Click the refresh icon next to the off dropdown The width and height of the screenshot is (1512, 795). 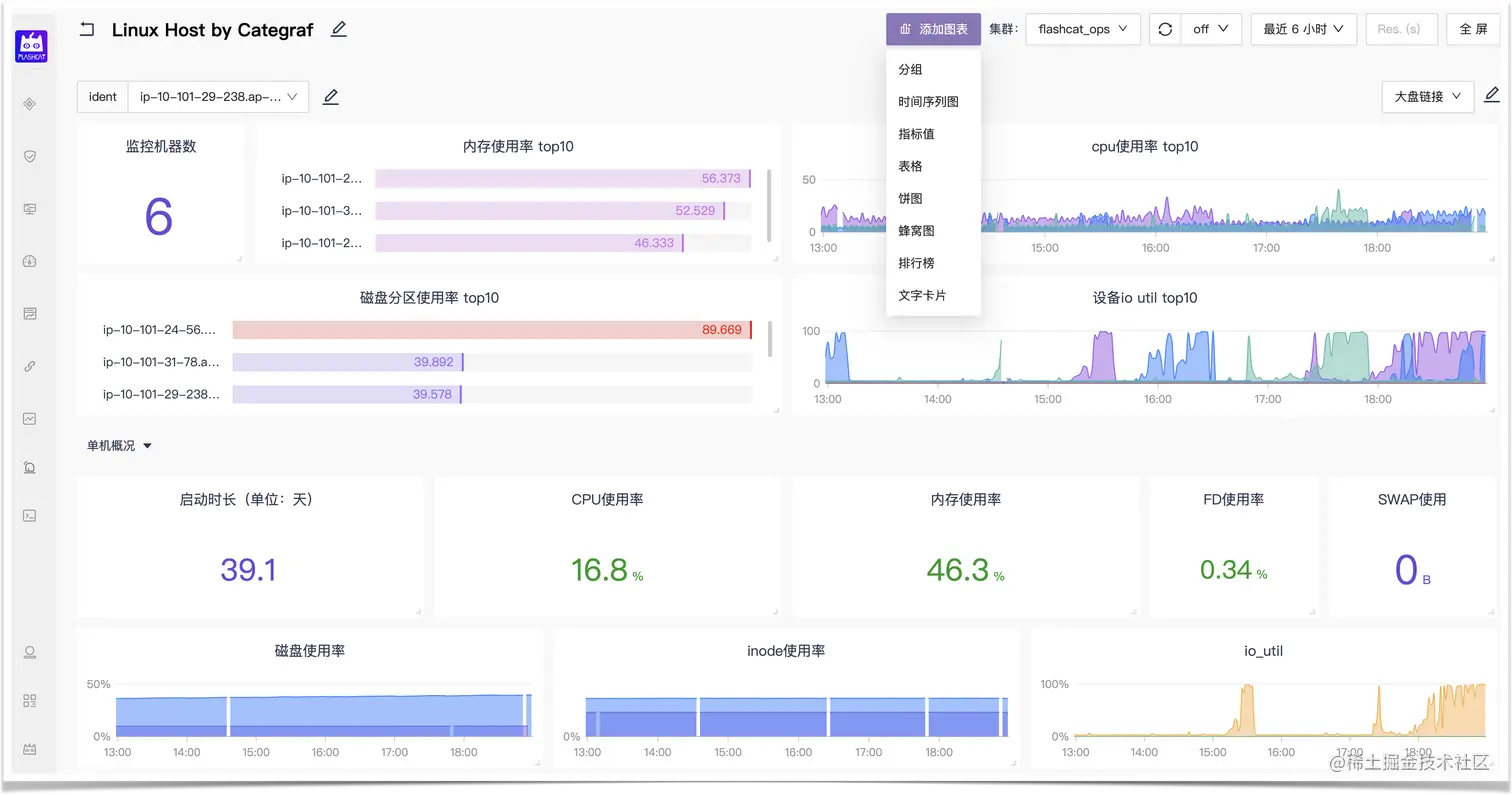coord(1164,29)
